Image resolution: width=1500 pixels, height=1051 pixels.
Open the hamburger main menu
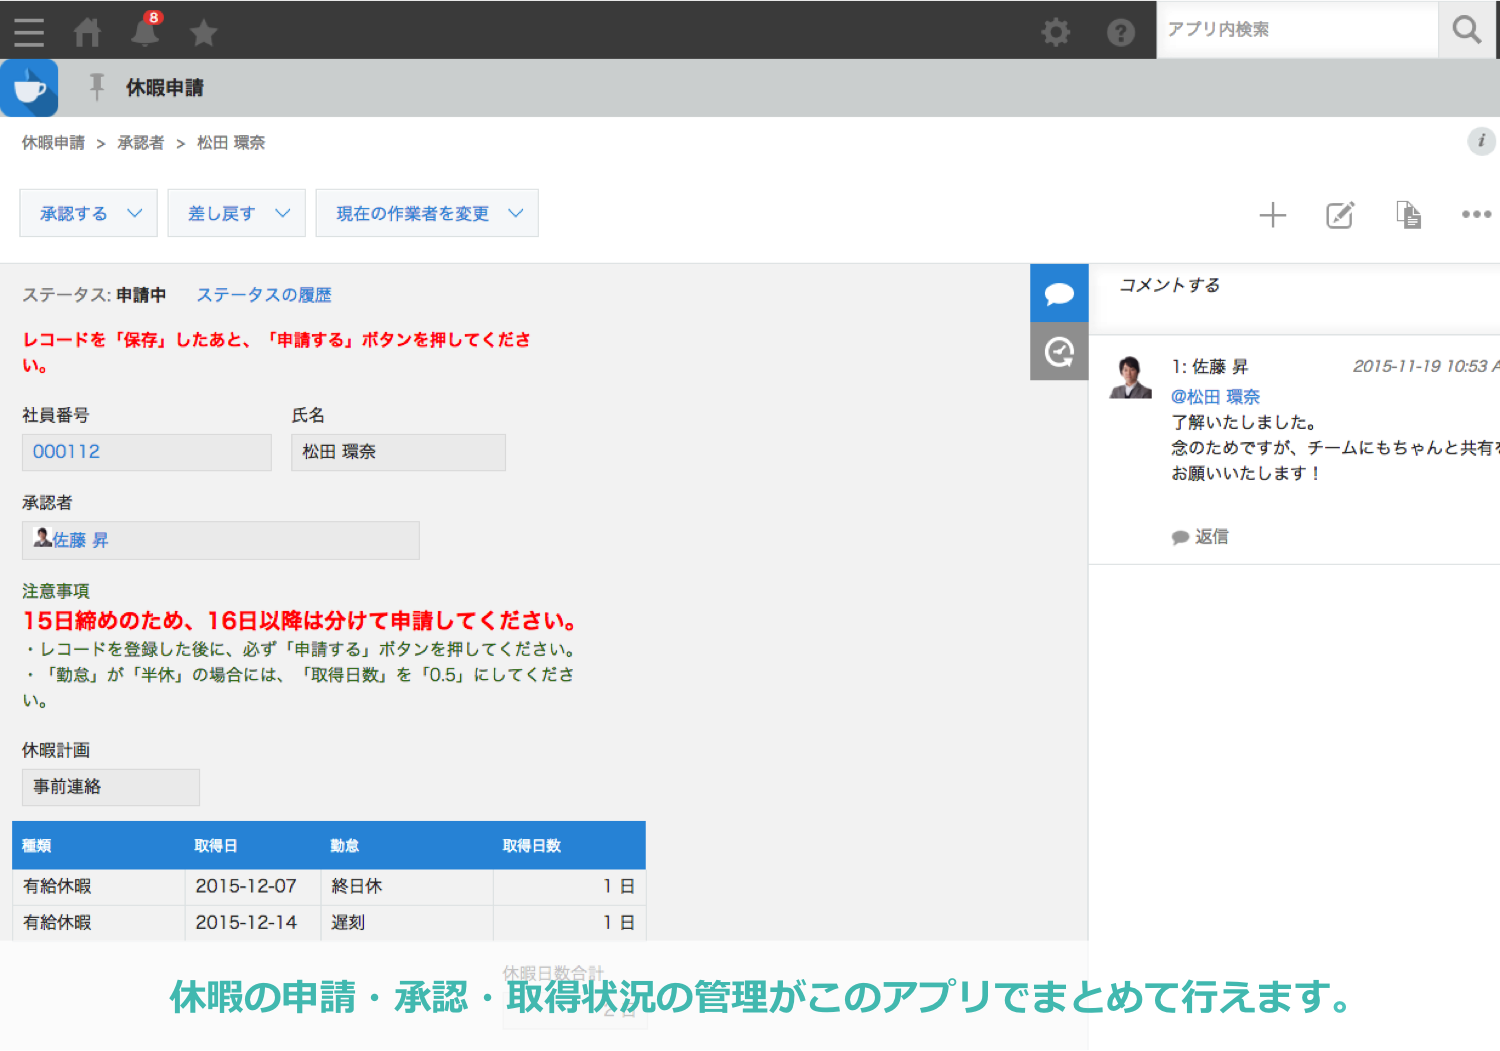29,32
